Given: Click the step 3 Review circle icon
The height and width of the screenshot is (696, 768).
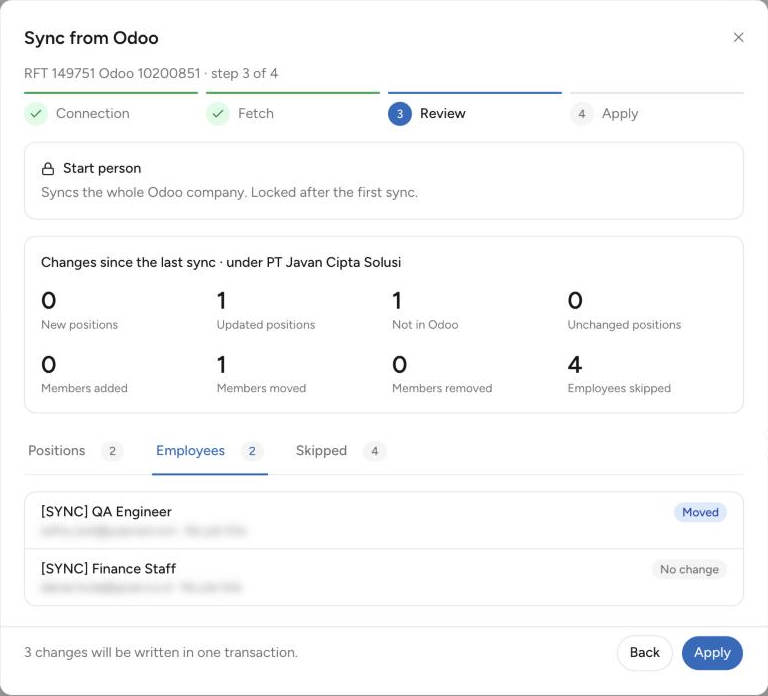Looking at the screenshot, I should click(400, 114).
